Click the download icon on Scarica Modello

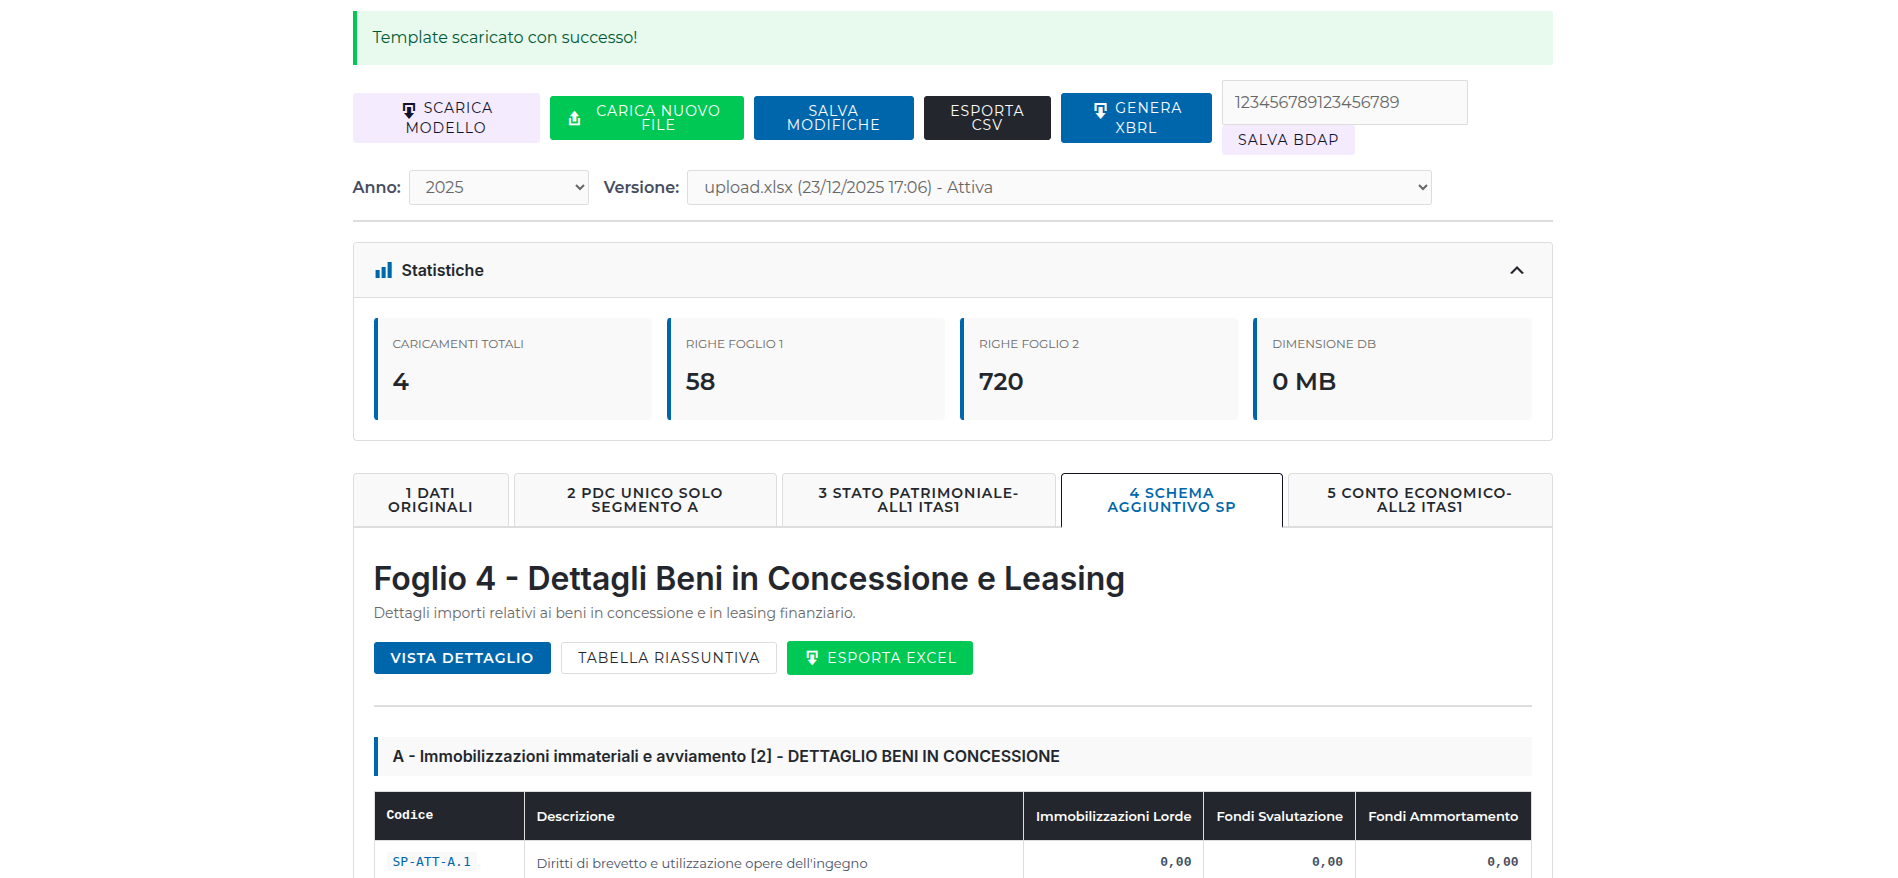click(409, 109)
